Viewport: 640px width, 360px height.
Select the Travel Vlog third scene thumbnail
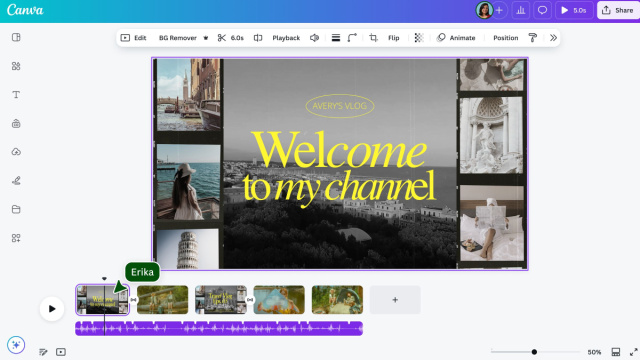(221, 300)
